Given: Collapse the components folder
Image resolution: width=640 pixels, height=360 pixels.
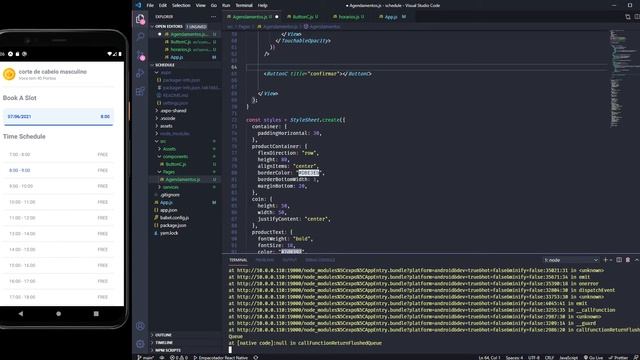Looking at the screenshot, I should (175, 156).
